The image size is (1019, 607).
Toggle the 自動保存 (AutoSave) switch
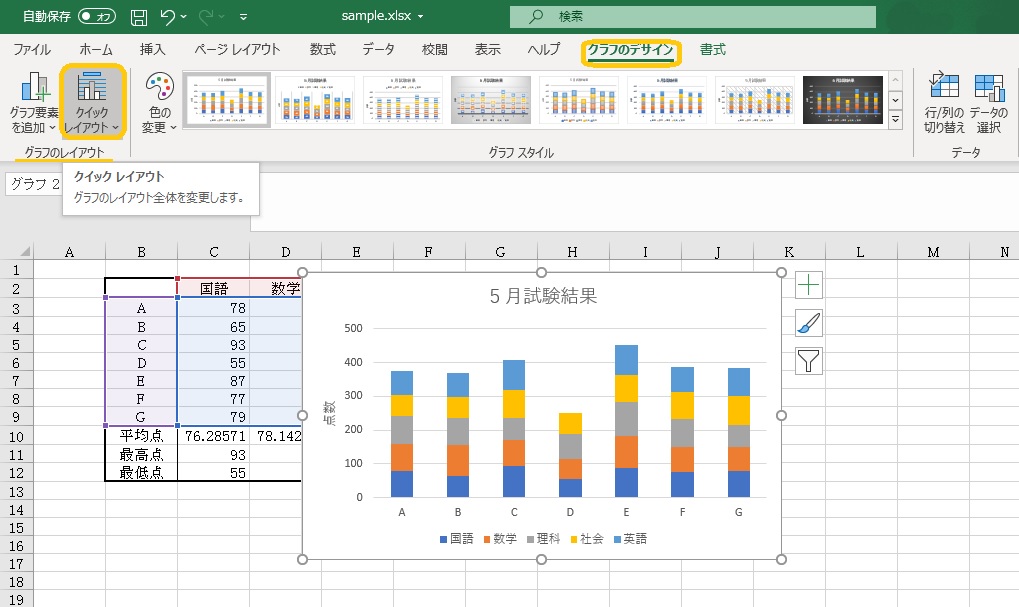point(97,17)
